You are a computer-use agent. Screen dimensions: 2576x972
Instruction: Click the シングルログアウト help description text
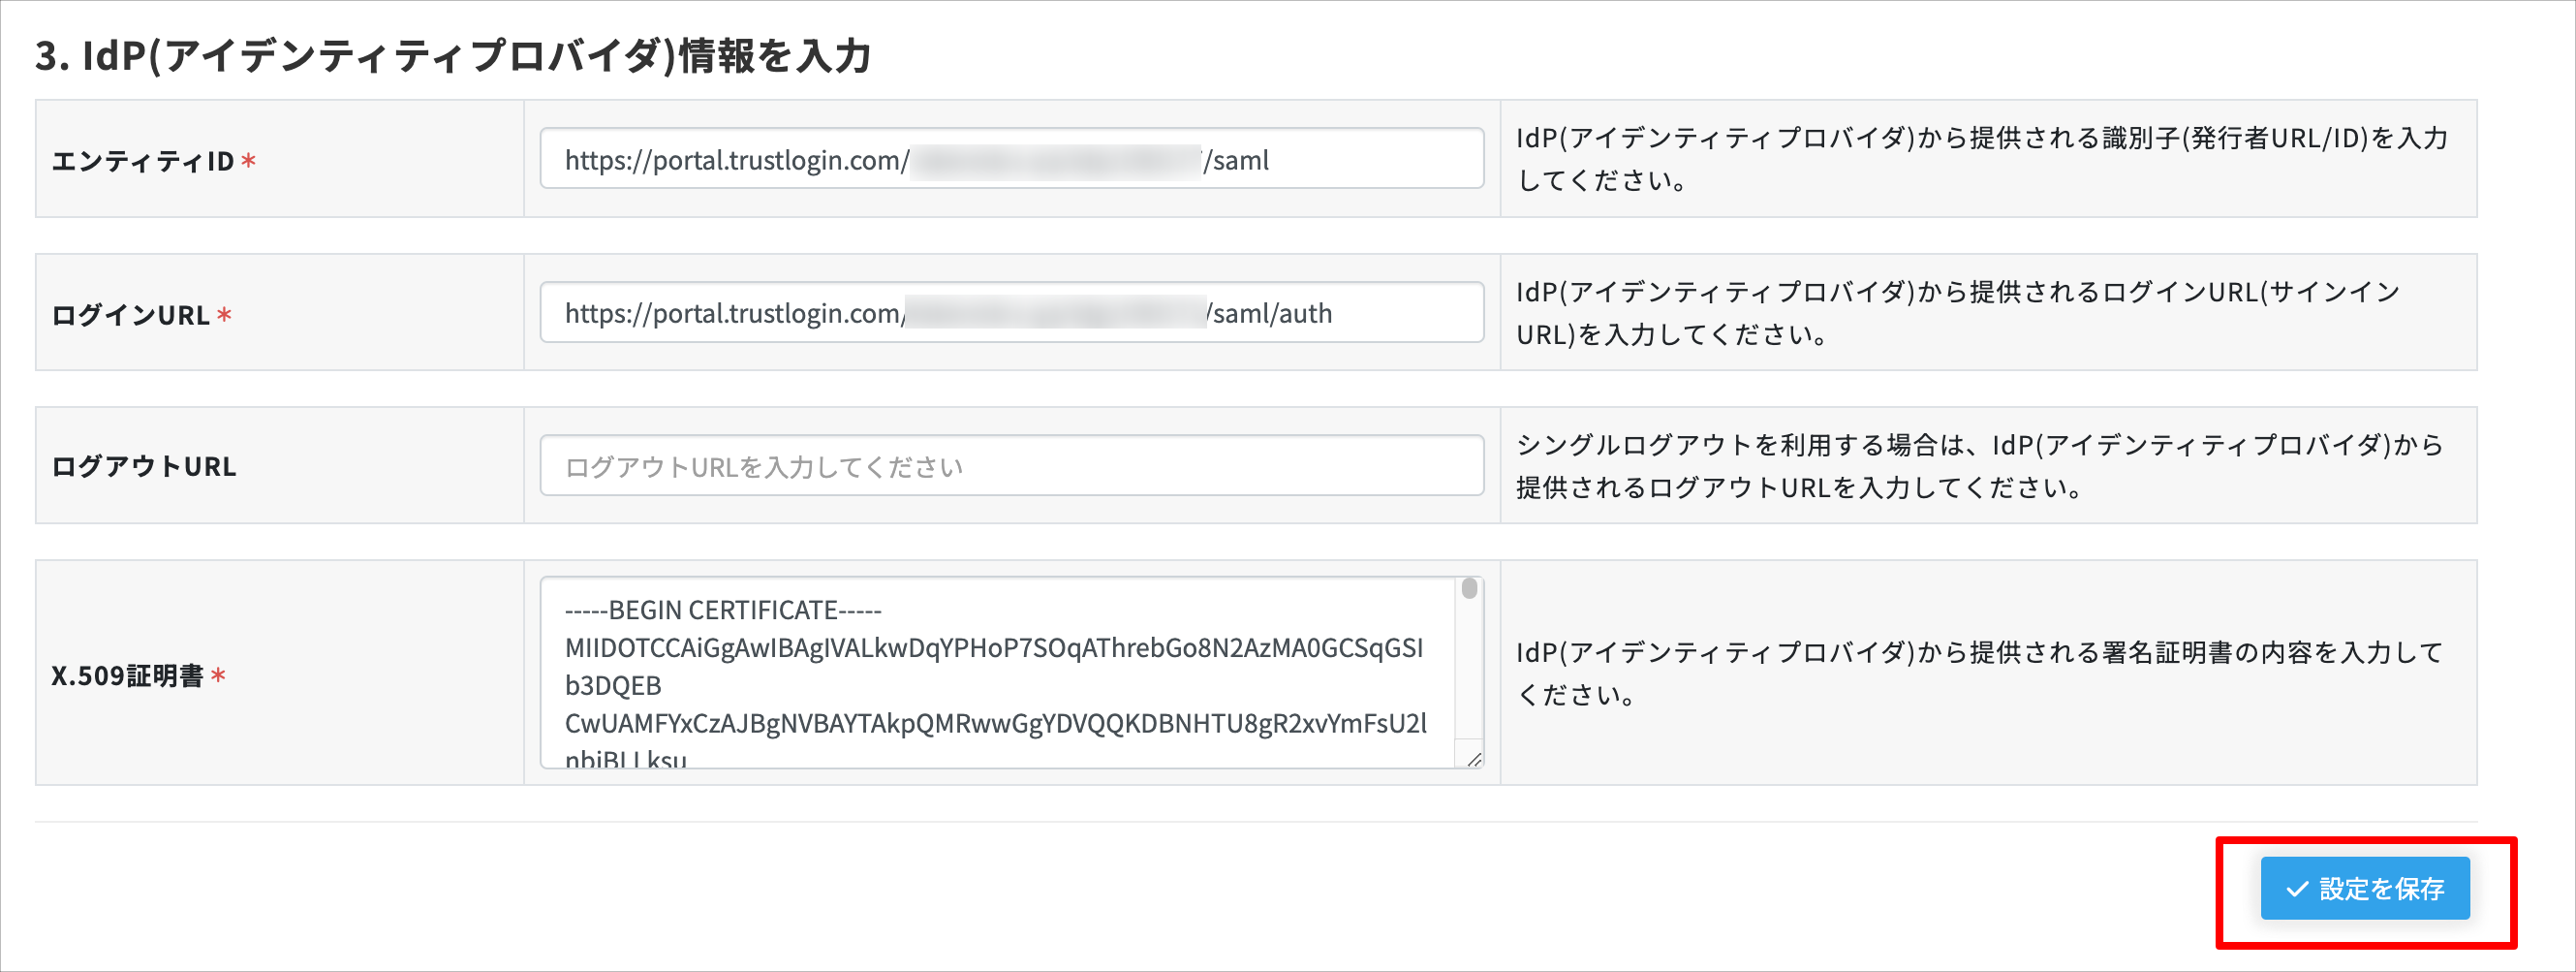click(x=1979, y=466)
